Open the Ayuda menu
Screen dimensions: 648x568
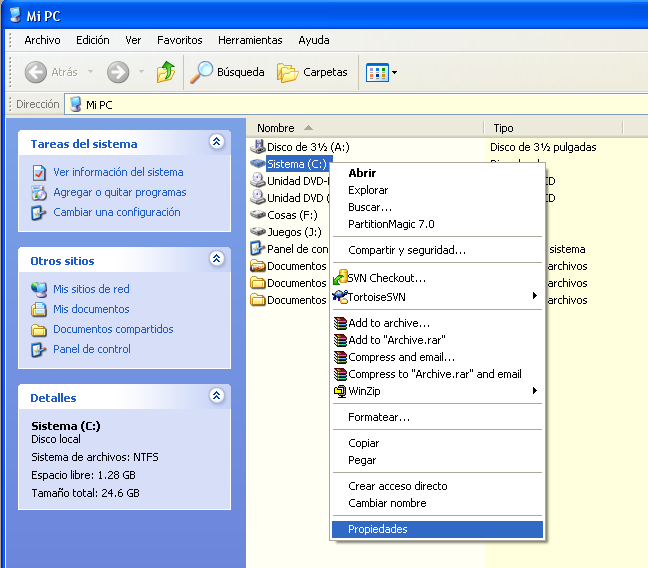[314, 40]
